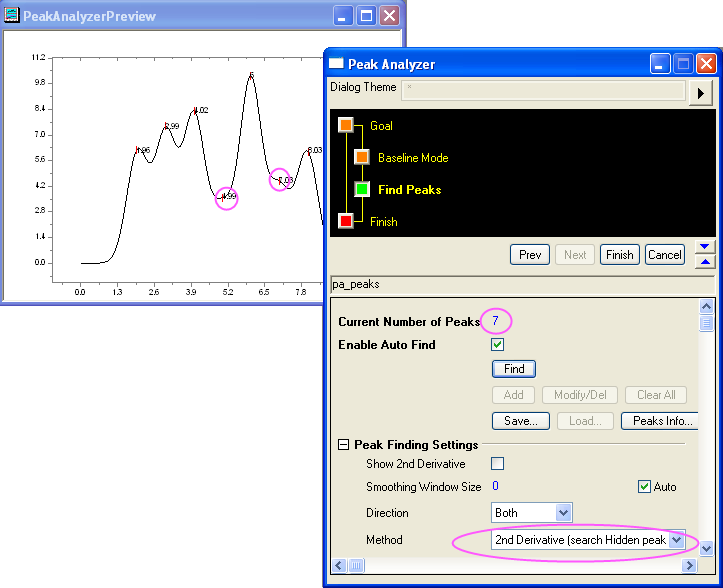
Task: Click the orange Goal node icon
Action: click(x=346, y=125)
